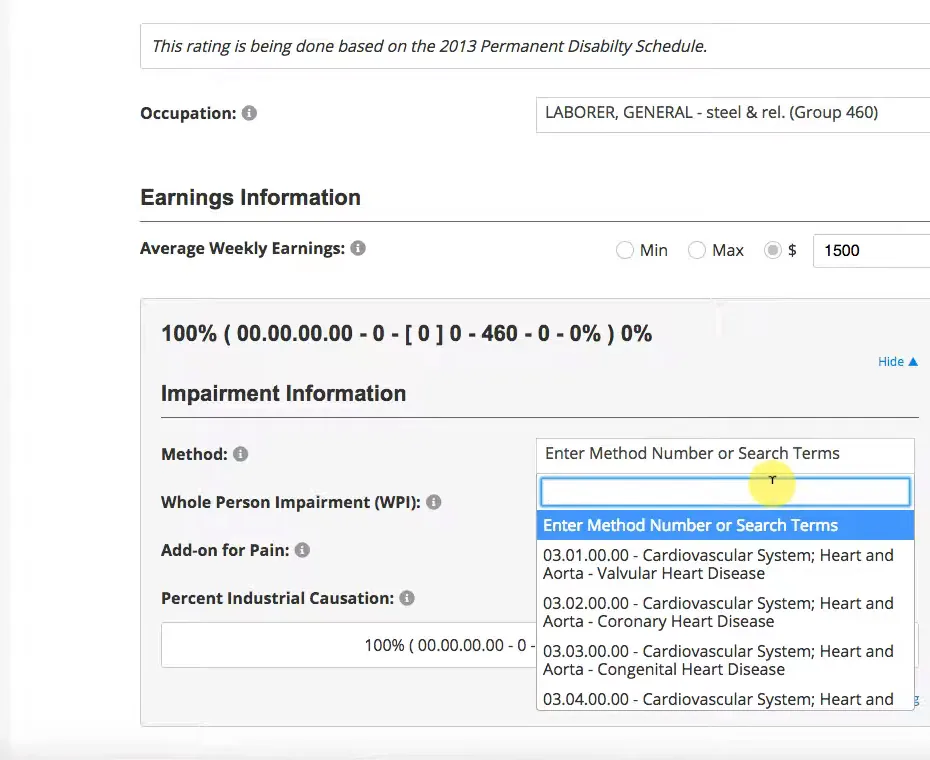Pick the partially visible 03.04.00.00 Cardiovascular option
The image size is (930, 760).
pos(725,698)
